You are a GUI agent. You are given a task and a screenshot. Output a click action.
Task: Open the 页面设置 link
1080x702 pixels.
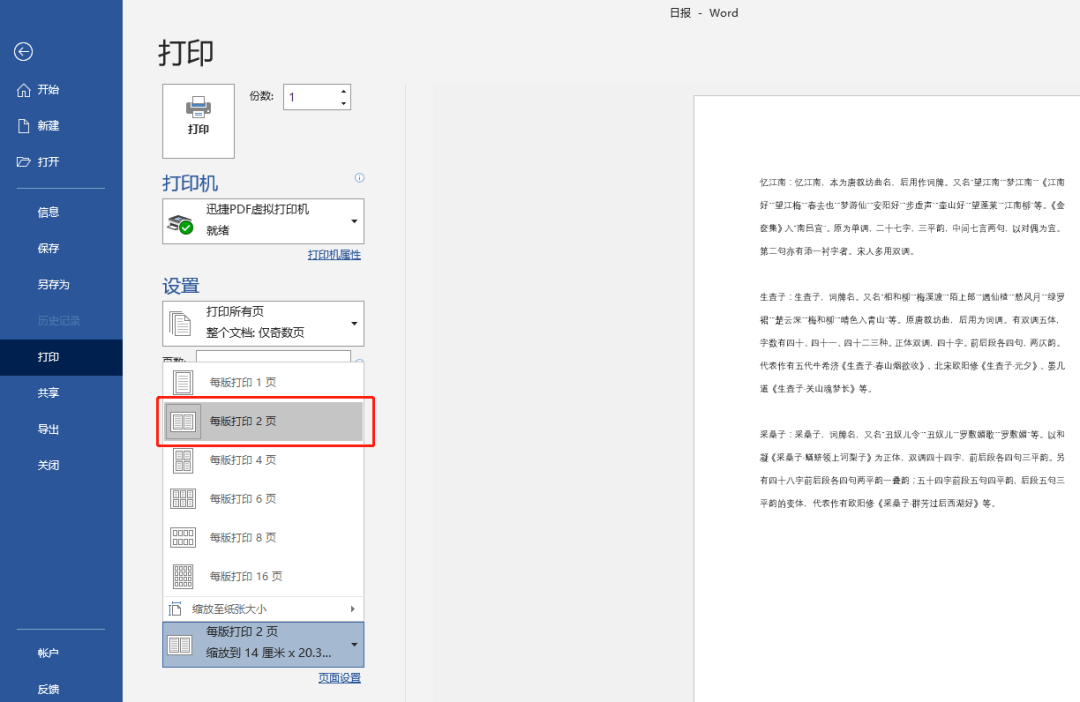[x=339, y=678]
